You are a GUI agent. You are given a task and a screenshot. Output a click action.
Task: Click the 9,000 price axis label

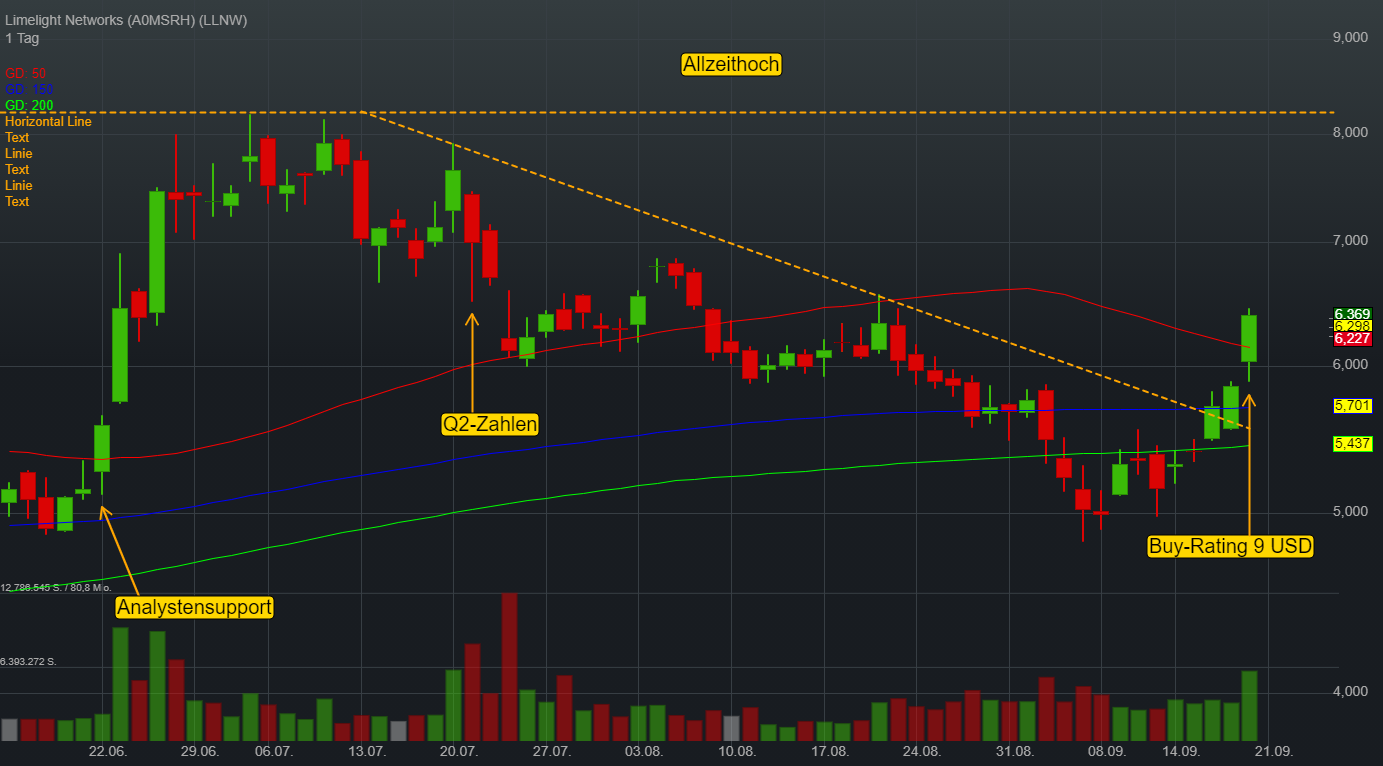1350,38
